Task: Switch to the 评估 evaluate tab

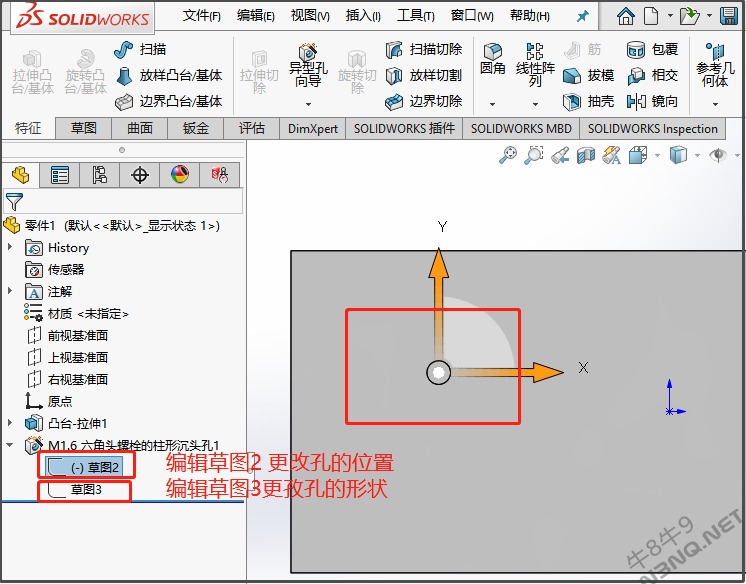Action: pos(252,128)
